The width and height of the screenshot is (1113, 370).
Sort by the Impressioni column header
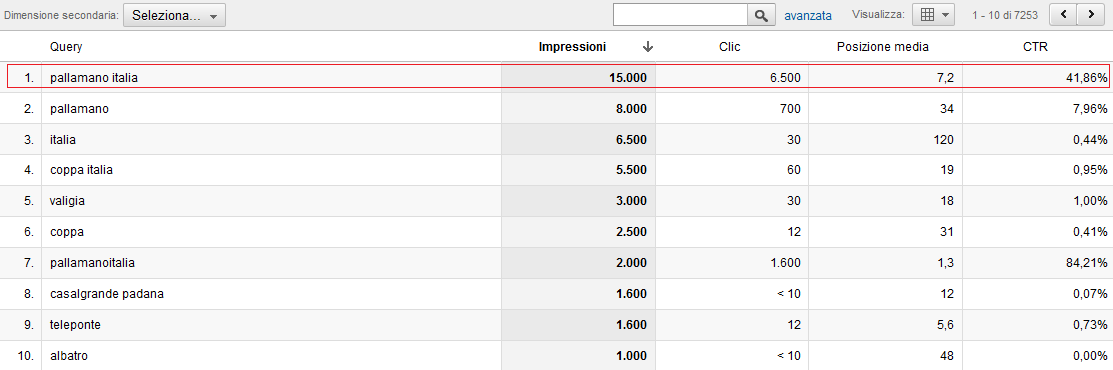click(x=572, y=47)
